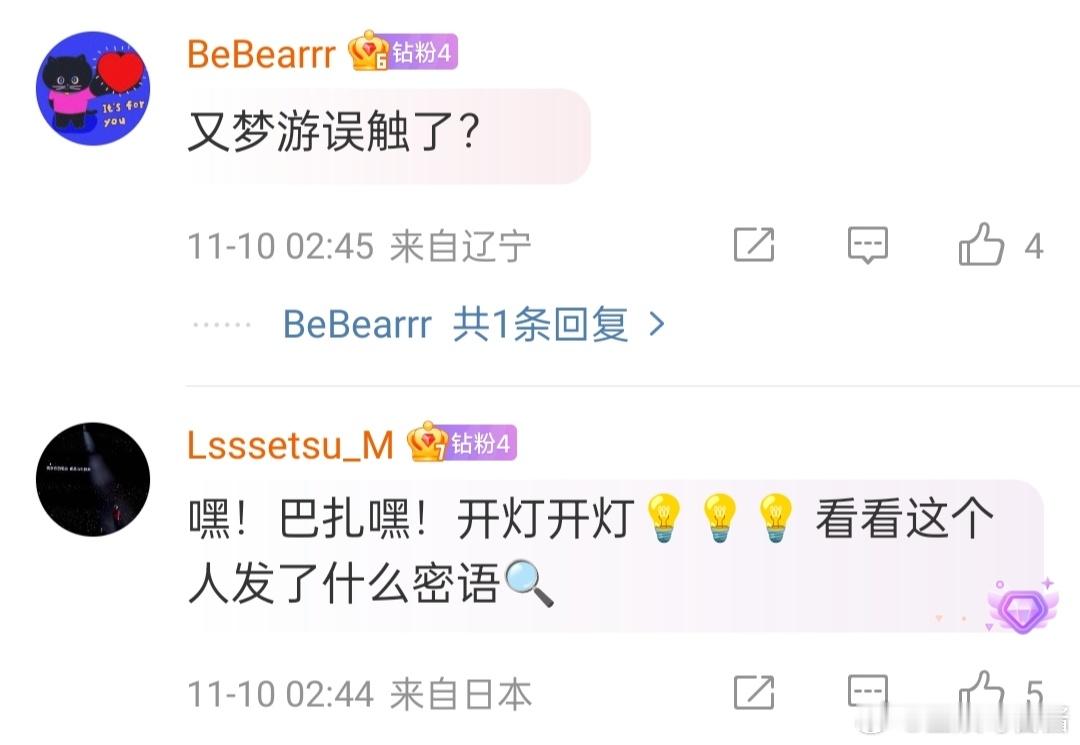Tap the blue BeBearrr name in the reply preview
Image resolution: width=1080 pixels, height=745 pixels.
coord(357,324)
